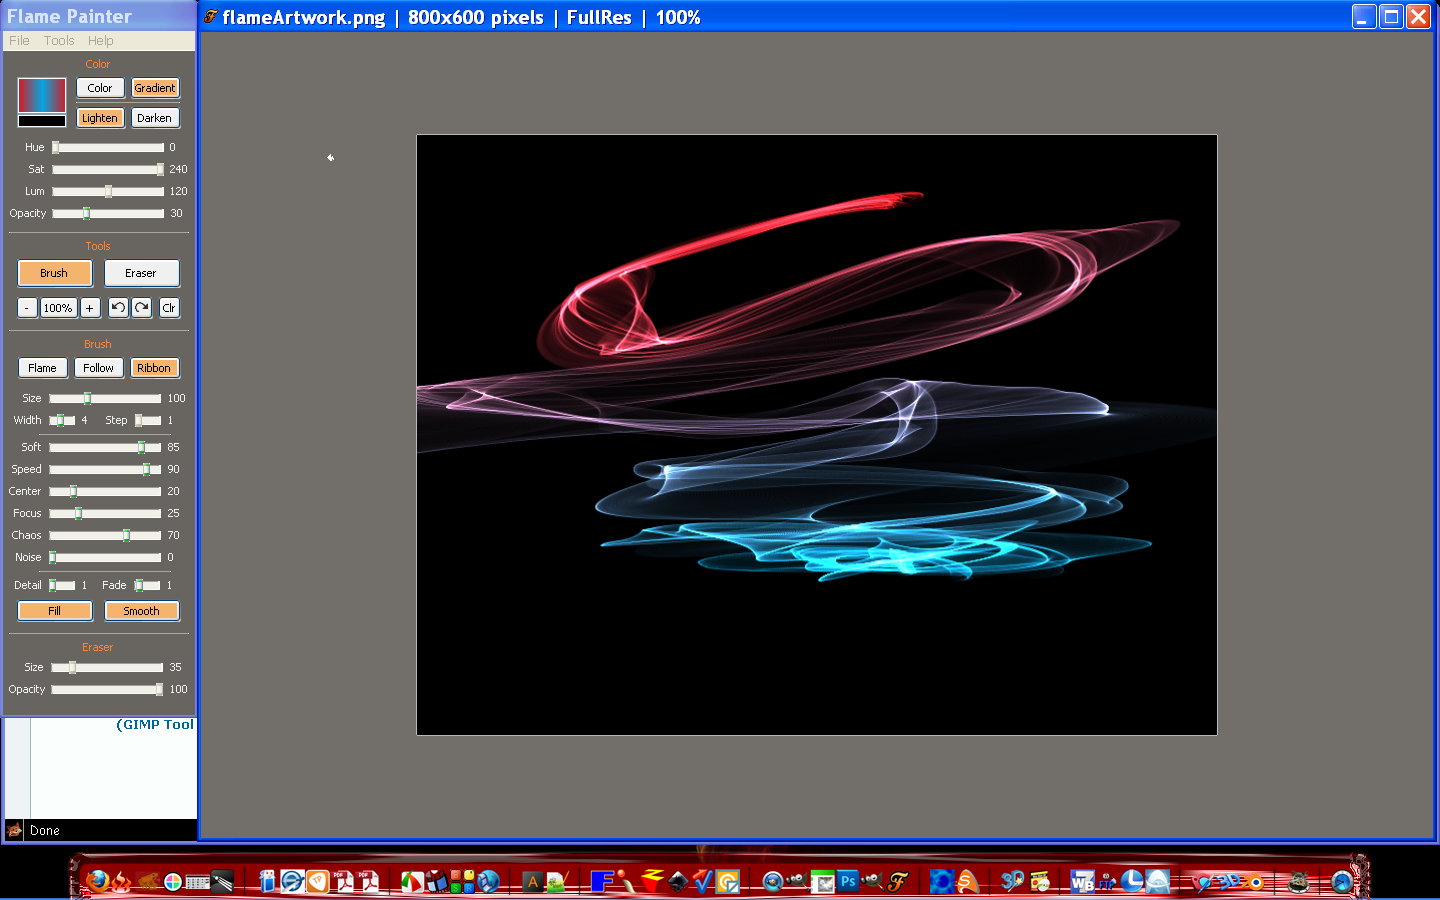The height and width of the screenshot is (900, 1440).
Task: Switch brush mode to Flame
Action: click(42, 367)
